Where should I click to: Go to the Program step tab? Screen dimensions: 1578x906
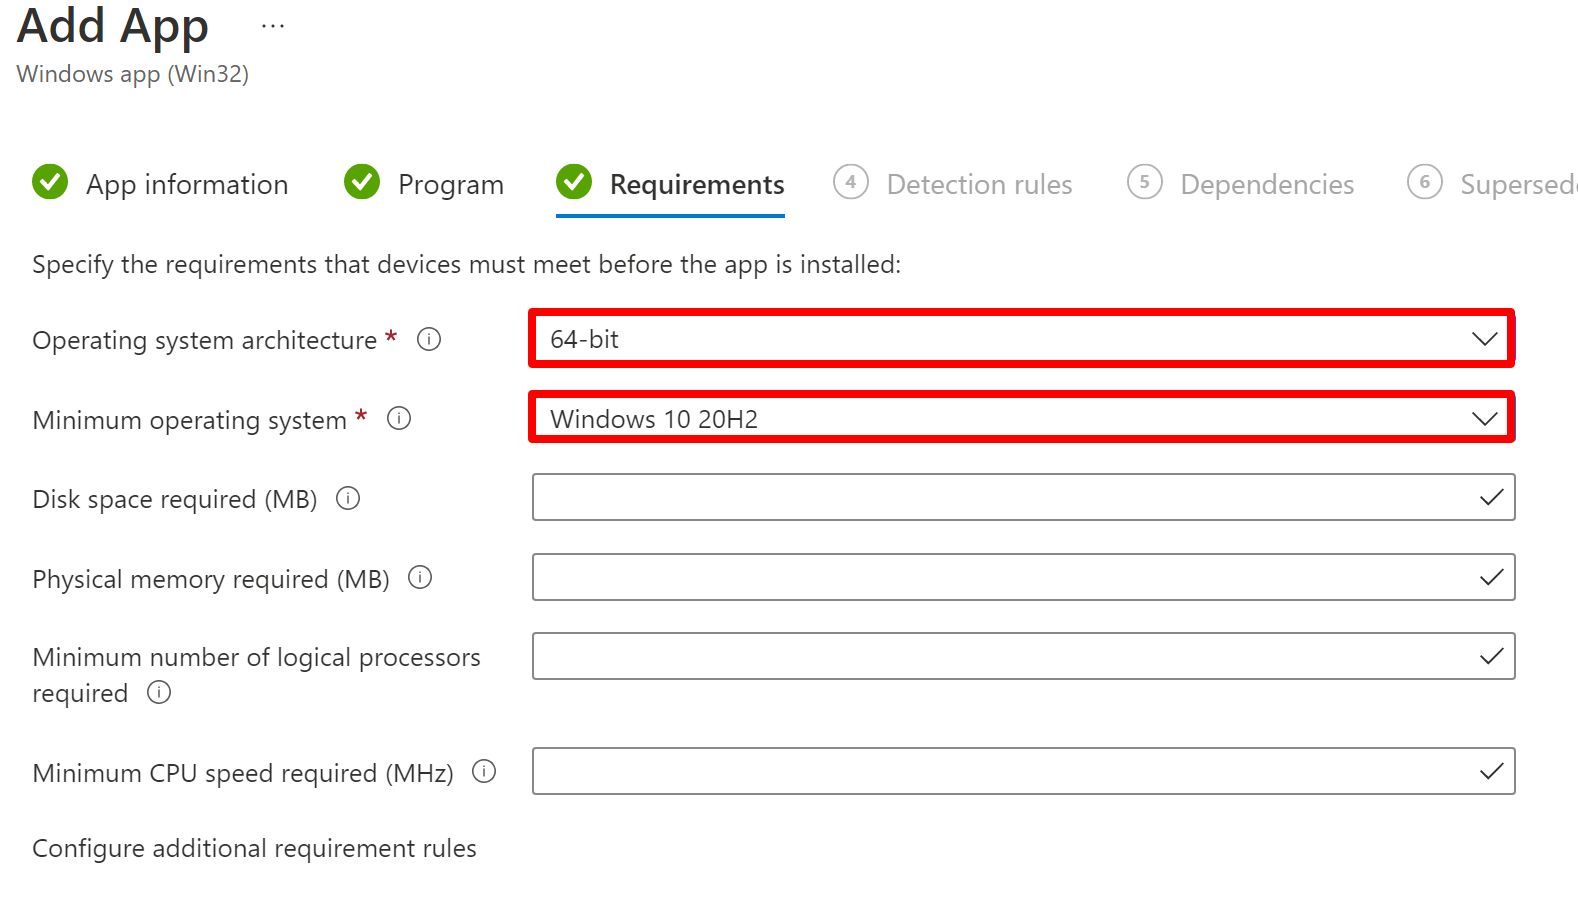click(450, 185)
